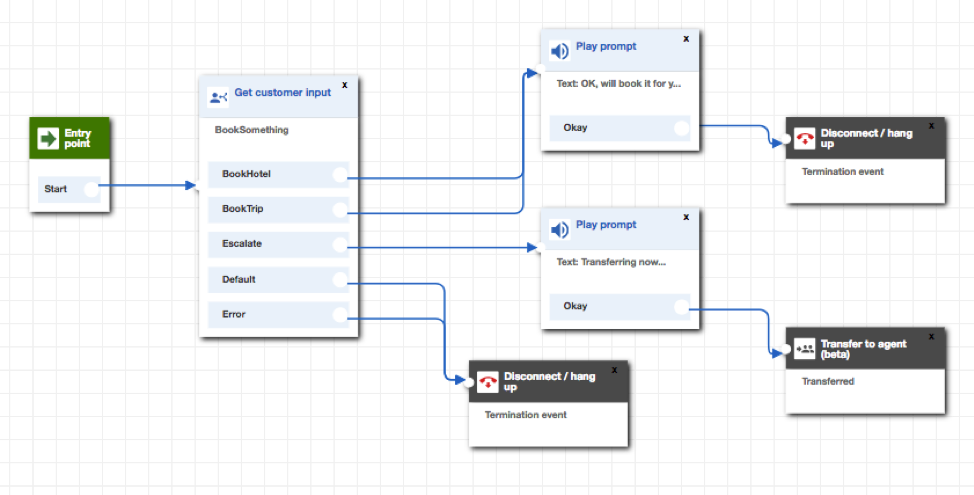974x495 pixels.
Task: Click the Transfer to agent people icon
Action: (x=804, y=349)
